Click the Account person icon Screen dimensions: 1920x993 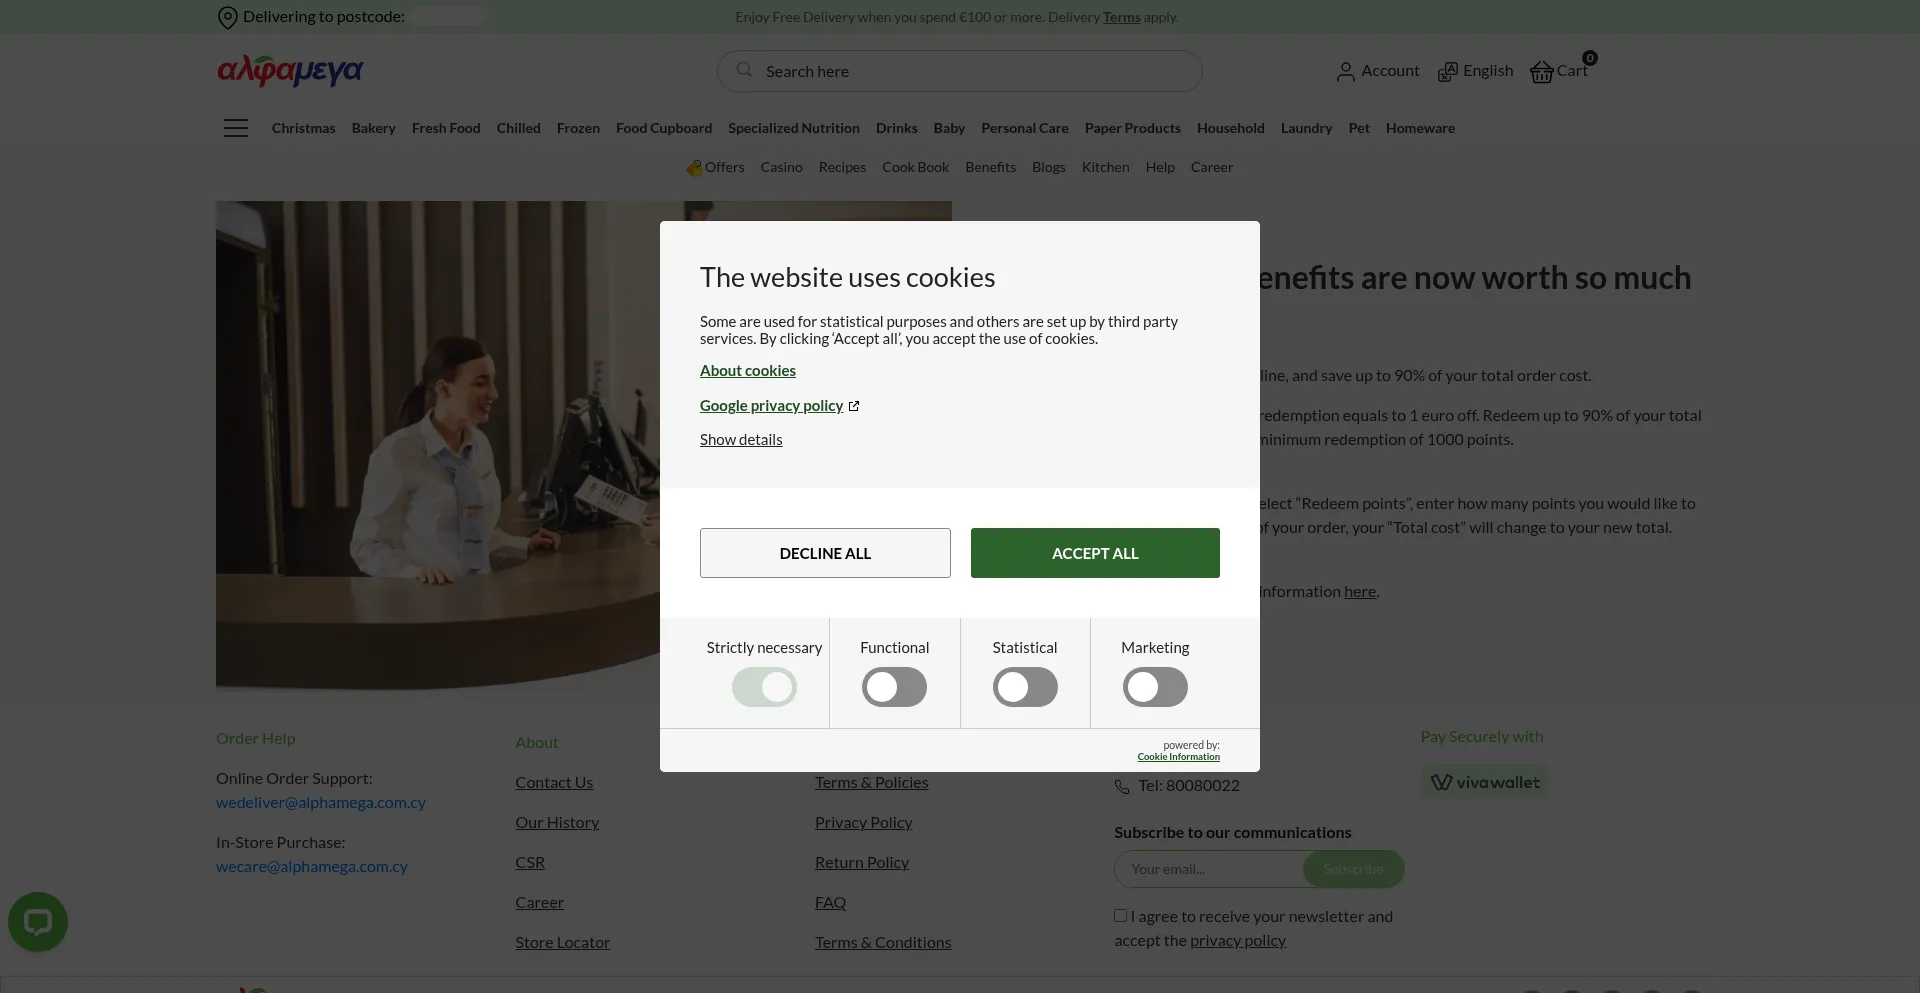[x=1345, y=72]
